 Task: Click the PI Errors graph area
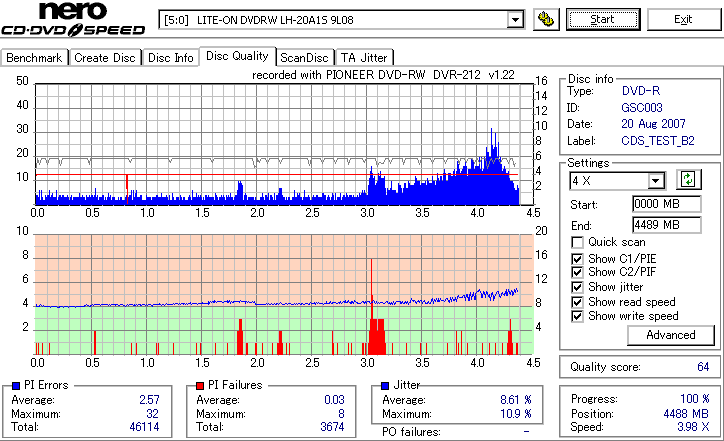coord(284,144)
